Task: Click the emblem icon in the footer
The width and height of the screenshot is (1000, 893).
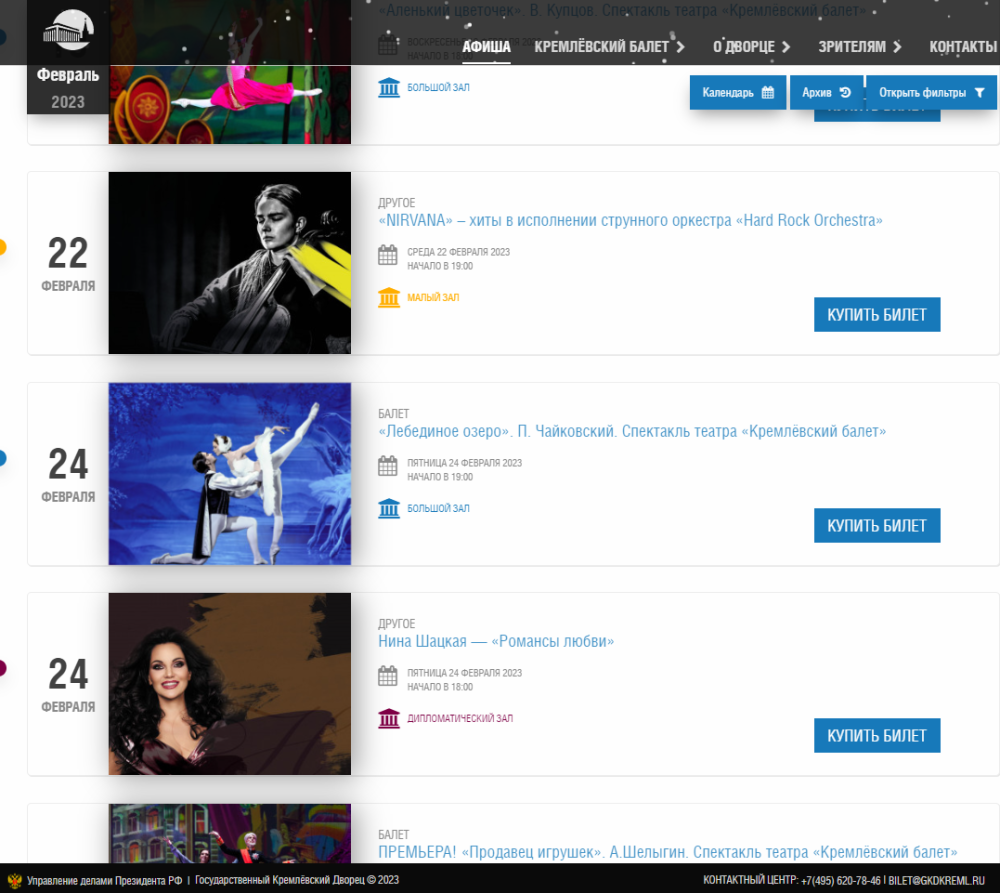Action: click(x=14, y=881)
